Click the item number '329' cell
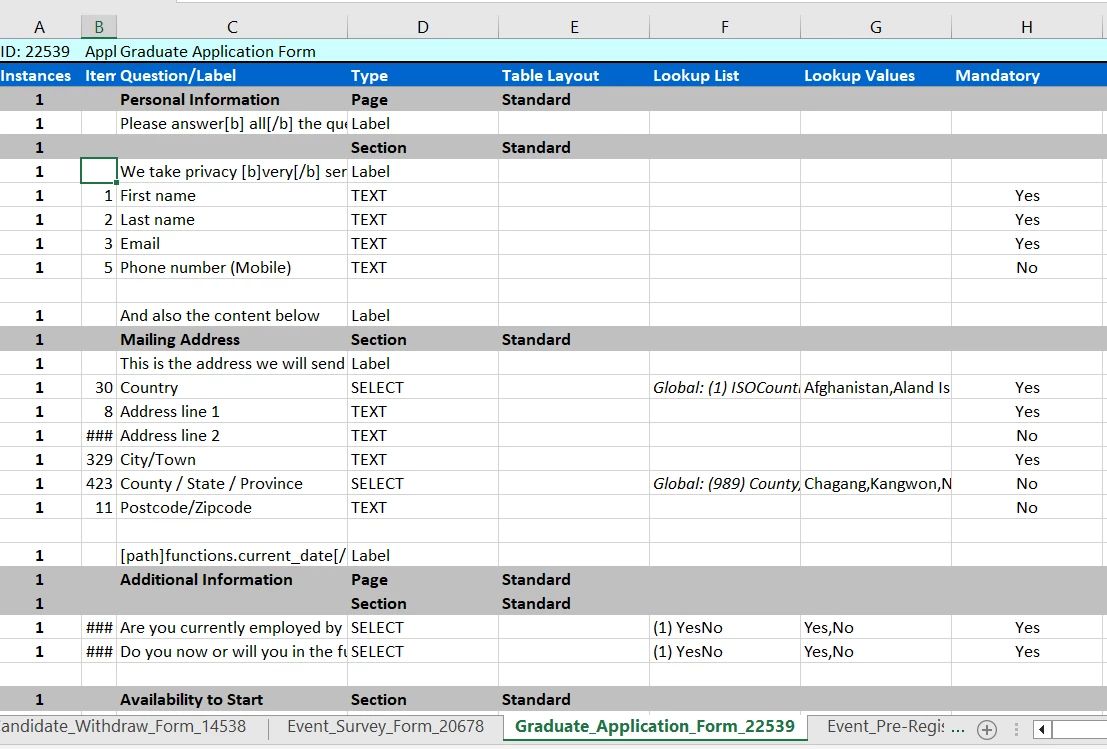 99,460
